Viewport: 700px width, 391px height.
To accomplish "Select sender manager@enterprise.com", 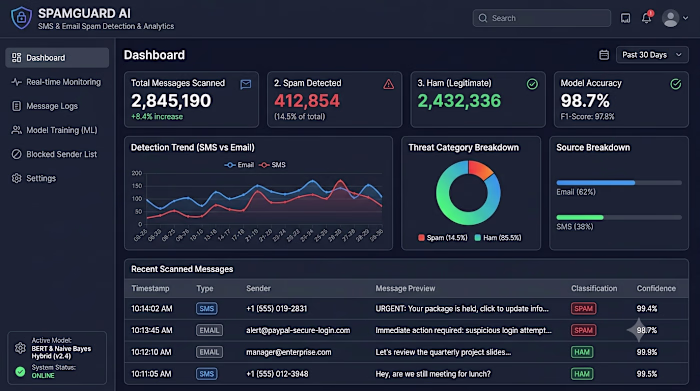I will pyautogui.click(x=288, y=352).
